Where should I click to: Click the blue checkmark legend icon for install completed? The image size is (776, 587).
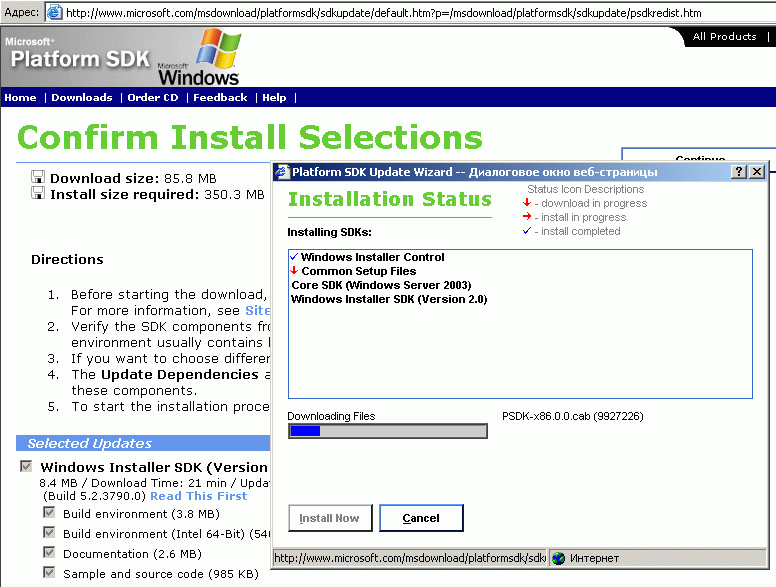pos(527,231)
